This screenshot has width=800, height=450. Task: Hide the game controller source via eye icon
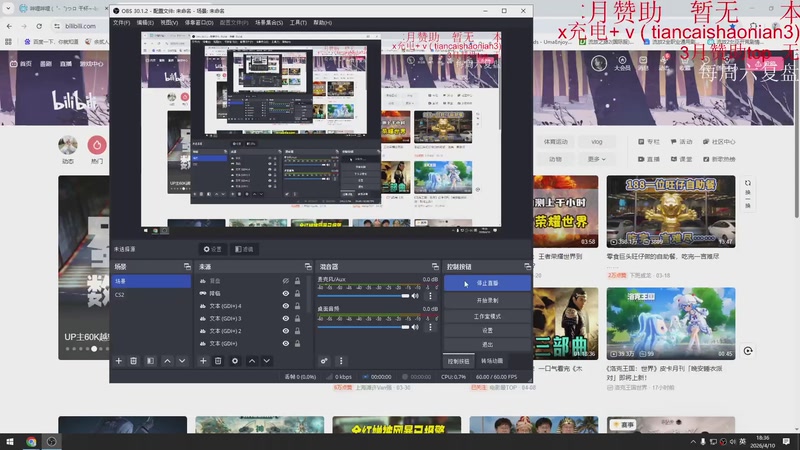click(x=286, y=293)
